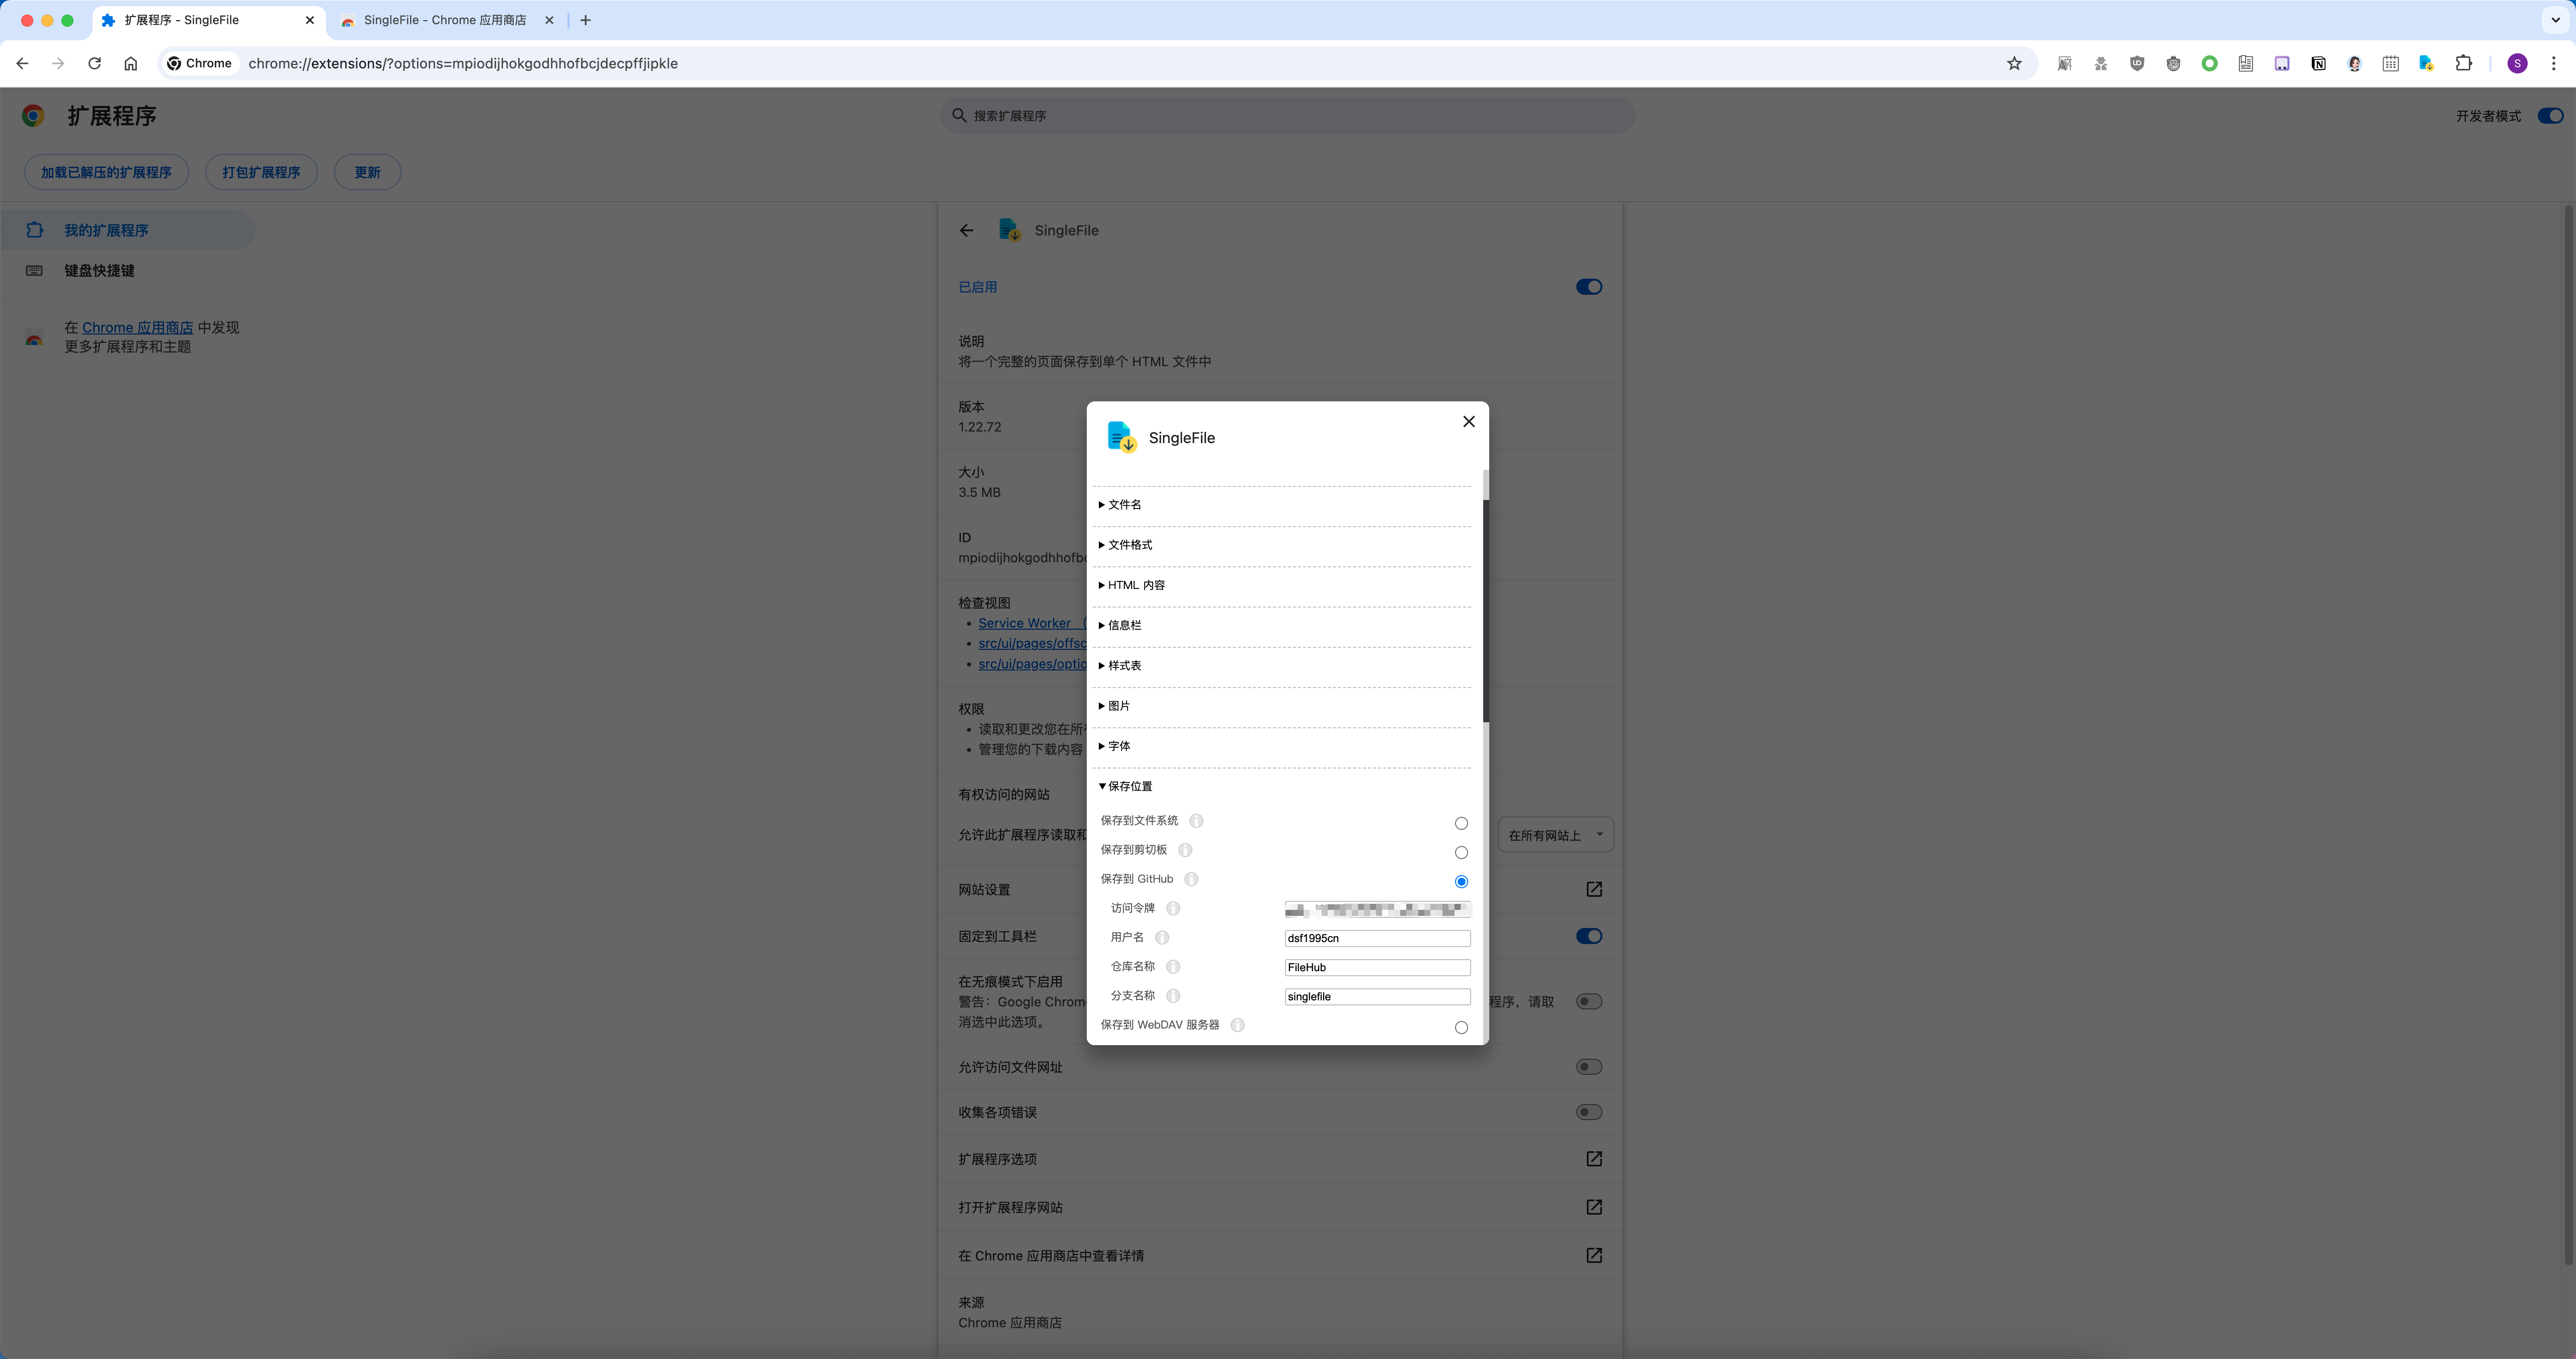Bookmark this page with star icon
The image size is (2576, 1359).
(2014, 63)
